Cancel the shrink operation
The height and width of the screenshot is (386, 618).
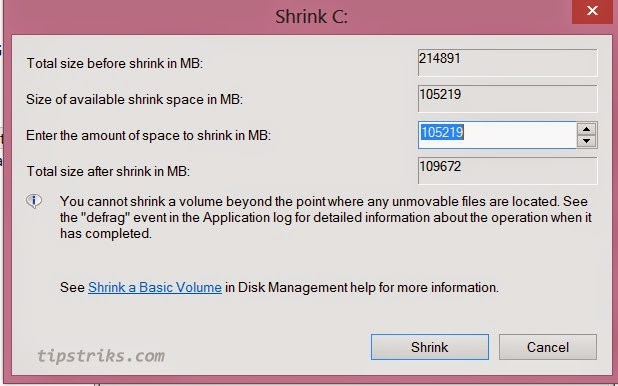point(548,347)
